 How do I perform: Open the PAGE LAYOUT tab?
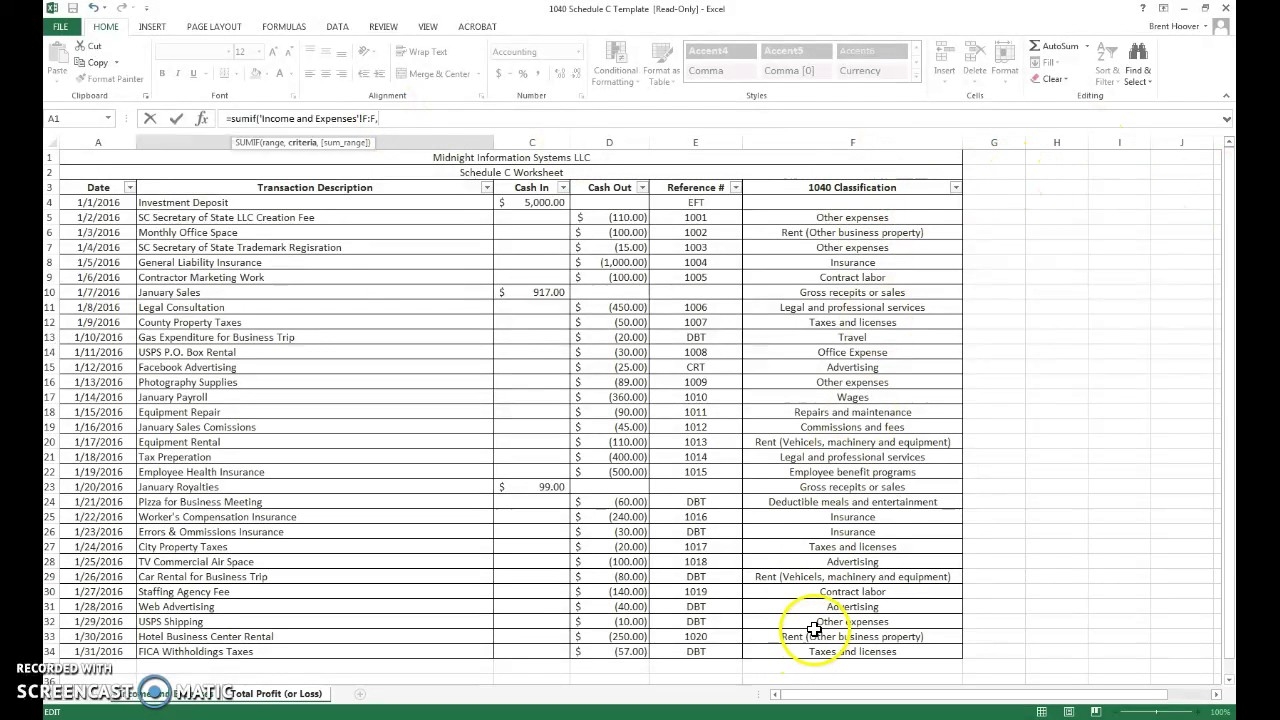coord(214,27)
